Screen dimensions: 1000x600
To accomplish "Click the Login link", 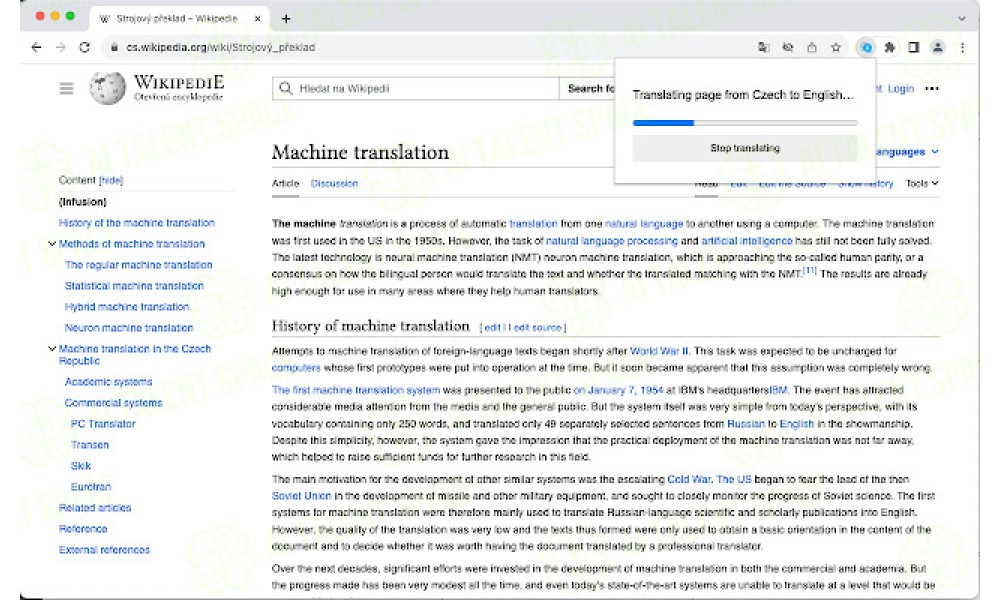I will (901, 89).
